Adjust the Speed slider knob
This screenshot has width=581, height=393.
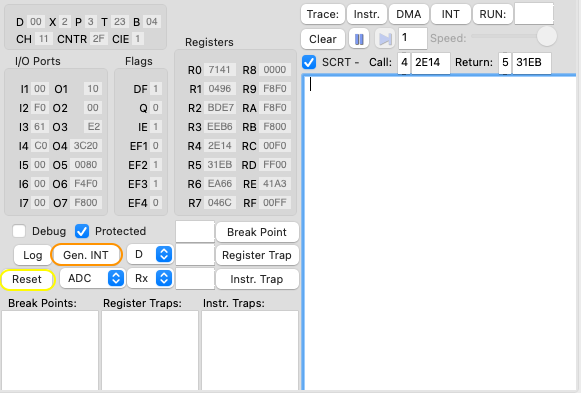tap(547, 37)
